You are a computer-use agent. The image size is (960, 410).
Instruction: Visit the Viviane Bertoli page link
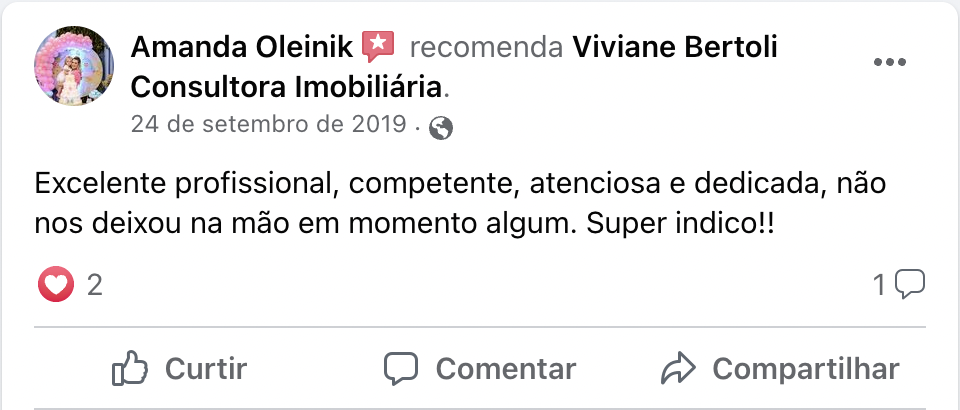pos(675,46)
